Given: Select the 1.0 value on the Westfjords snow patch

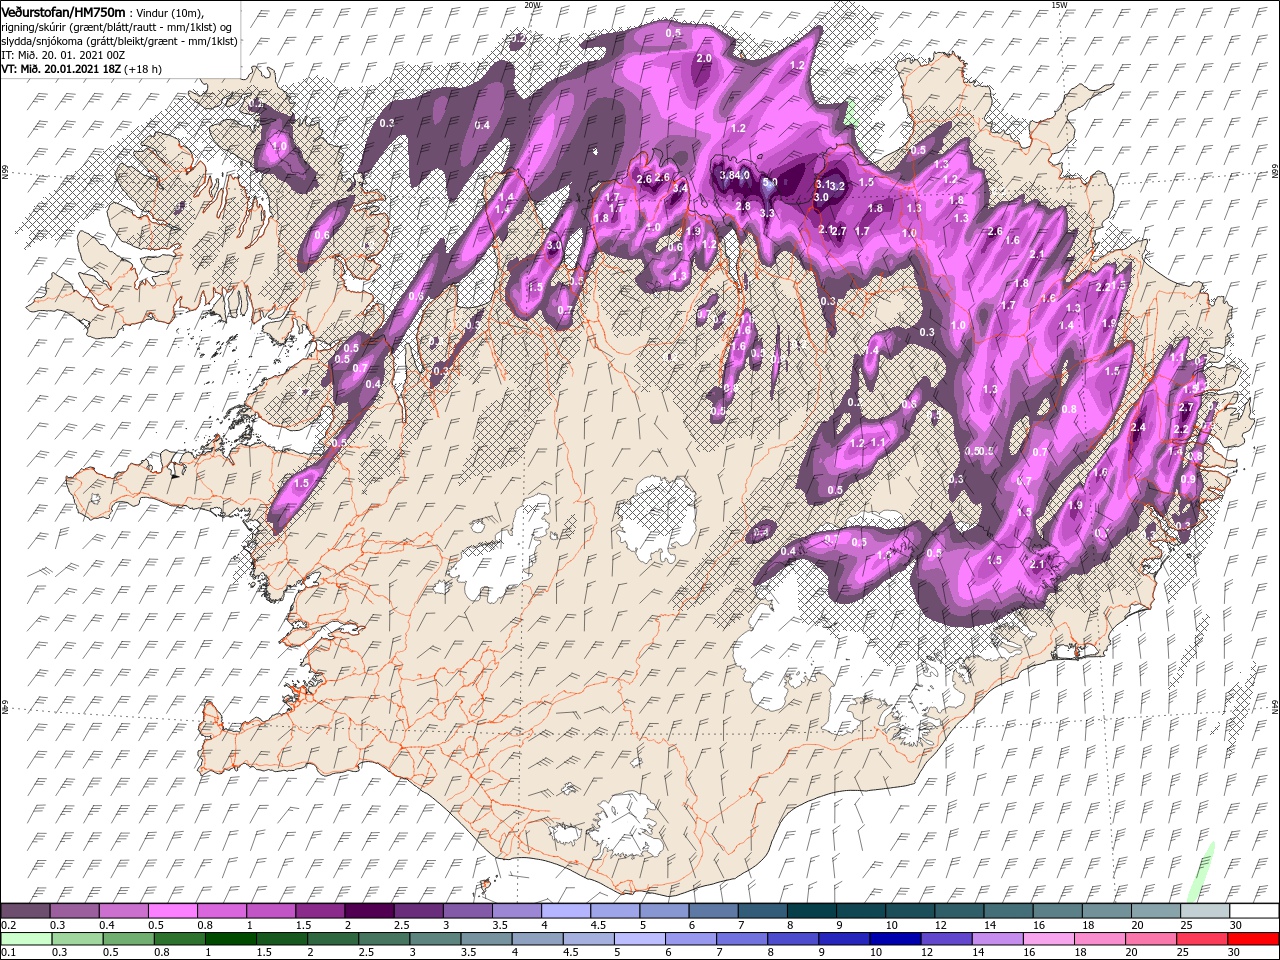Looking at the screenshot, I should 279,146.
